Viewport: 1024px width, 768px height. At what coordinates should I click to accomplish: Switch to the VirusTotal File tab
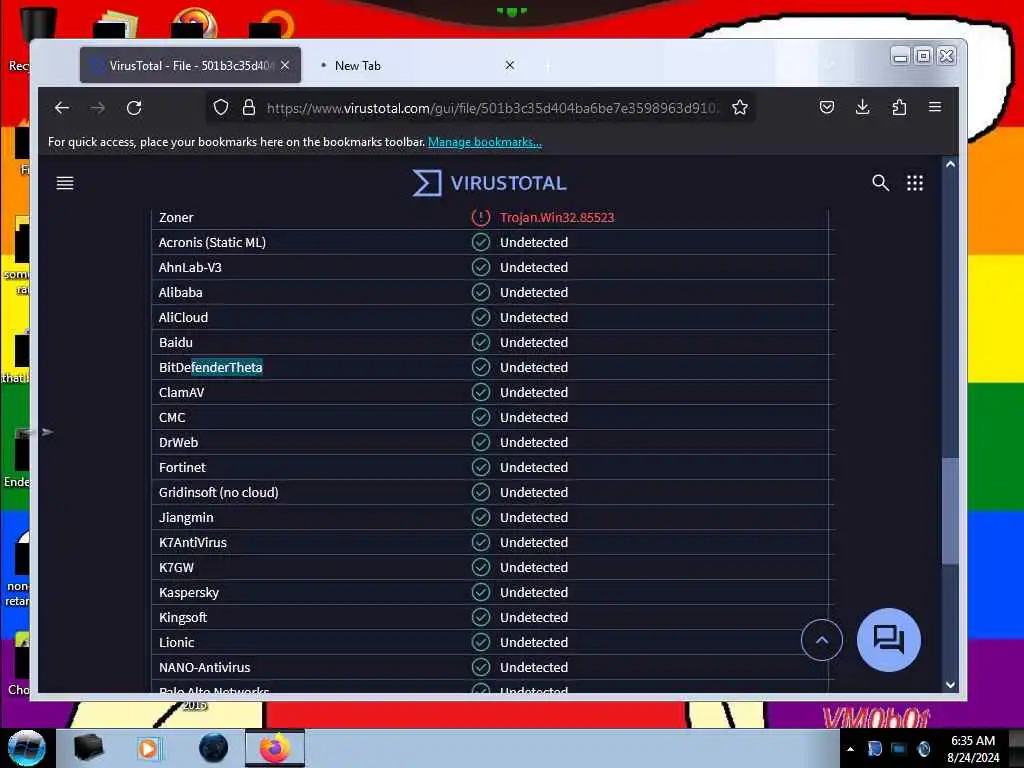pyautogui.click(x=190, y=65)
